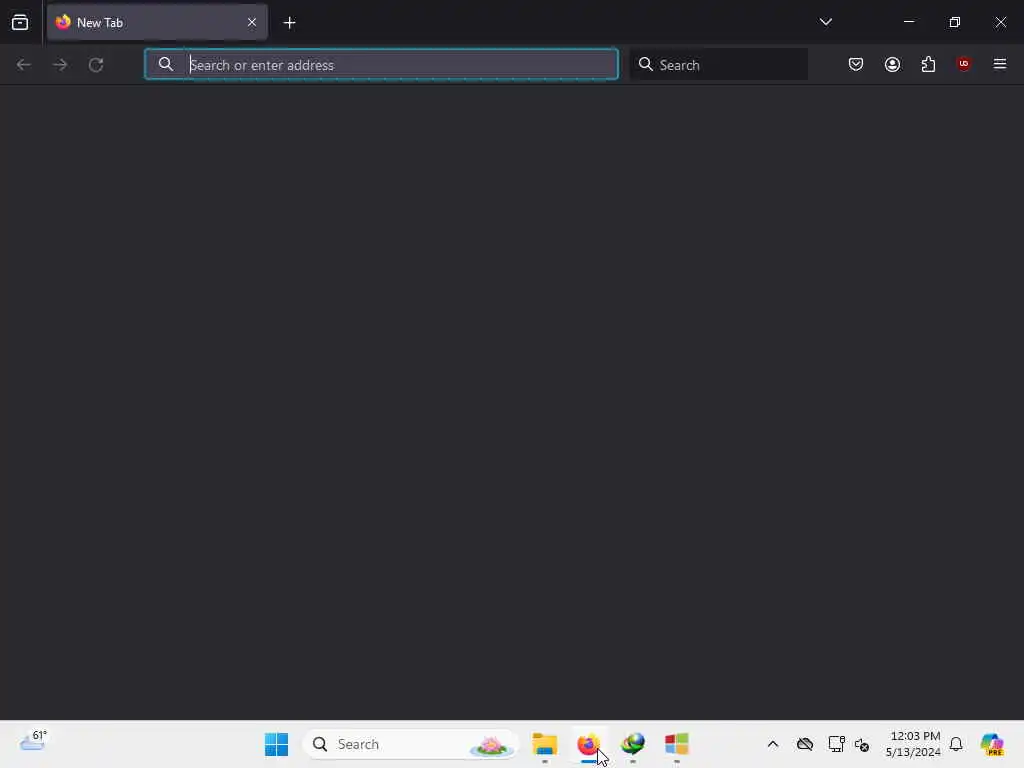Select the New Tab tab
The image size is (1024, 768).
click(x=157, y=23)
